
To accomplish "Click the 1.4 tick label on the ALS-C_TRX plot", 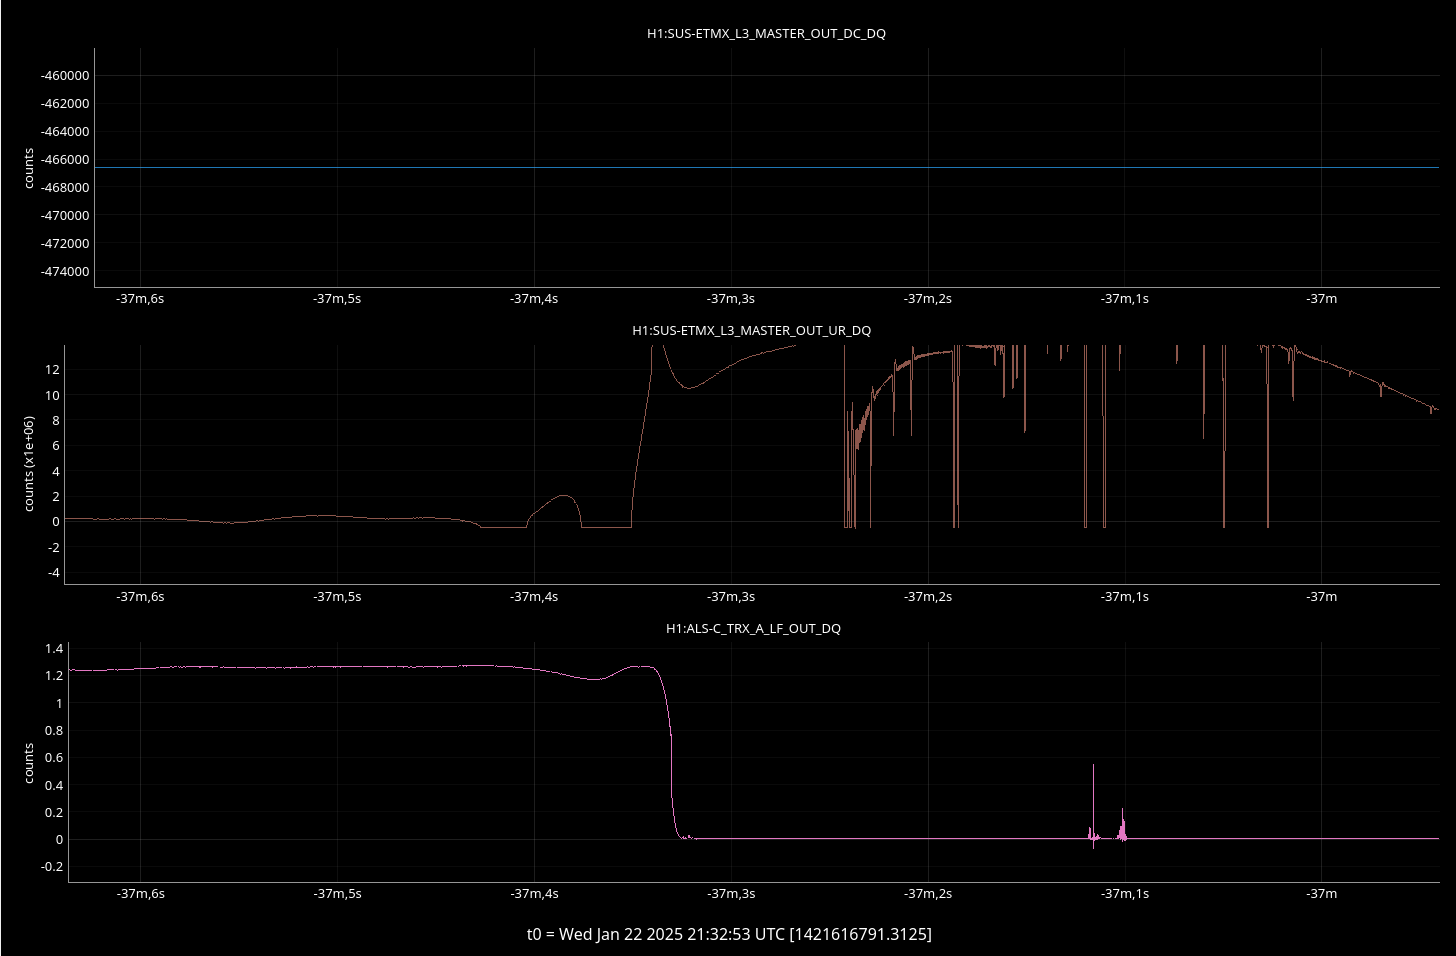I will click(54, 649).
